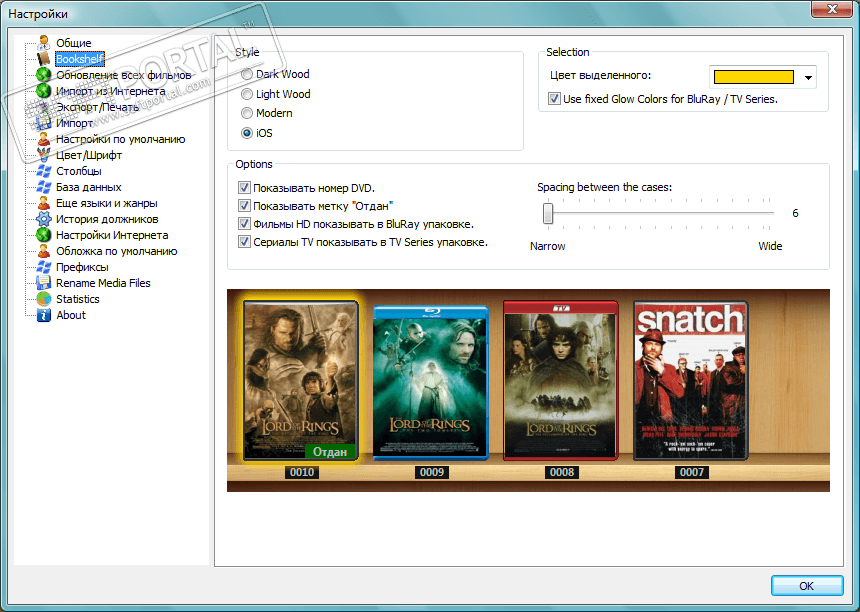The width and height of the screenshot is (860, 612).
Task: Choose the Modern style option
Action: coord(247,113)
